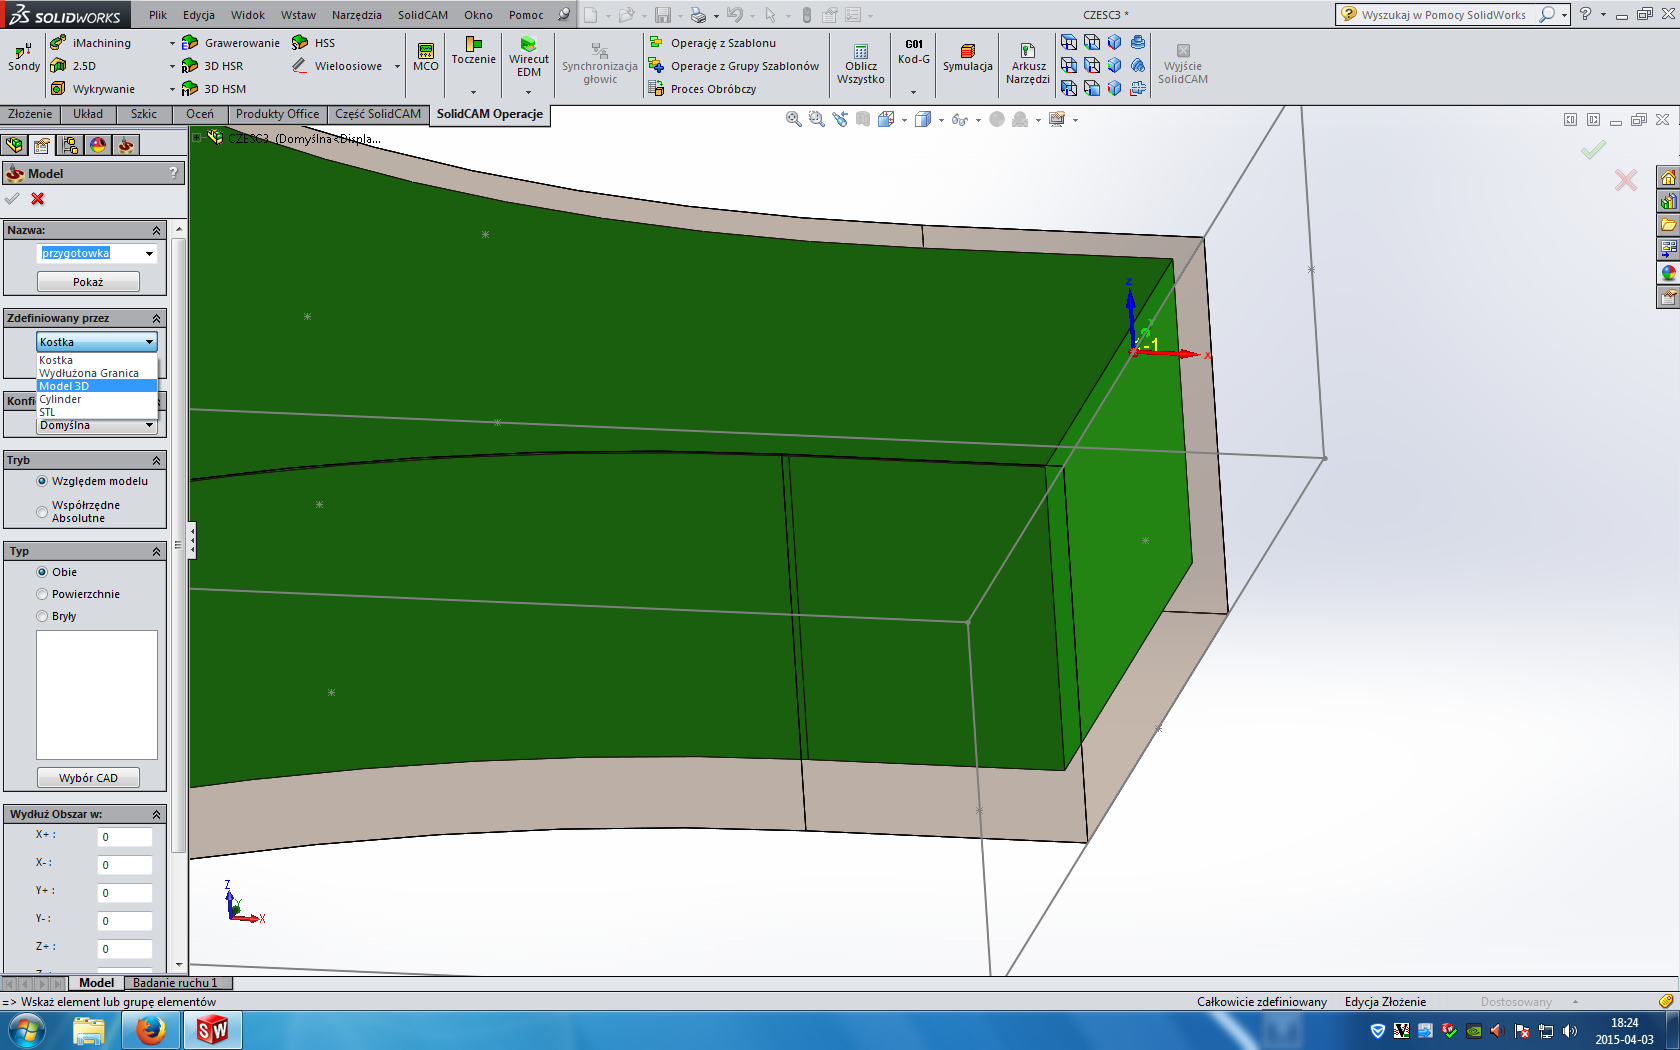Click Oblicz Wszystko calculate icon
Image resolution: width=1680 pixels, height=1050 pixels.
[x=861, y=64]
